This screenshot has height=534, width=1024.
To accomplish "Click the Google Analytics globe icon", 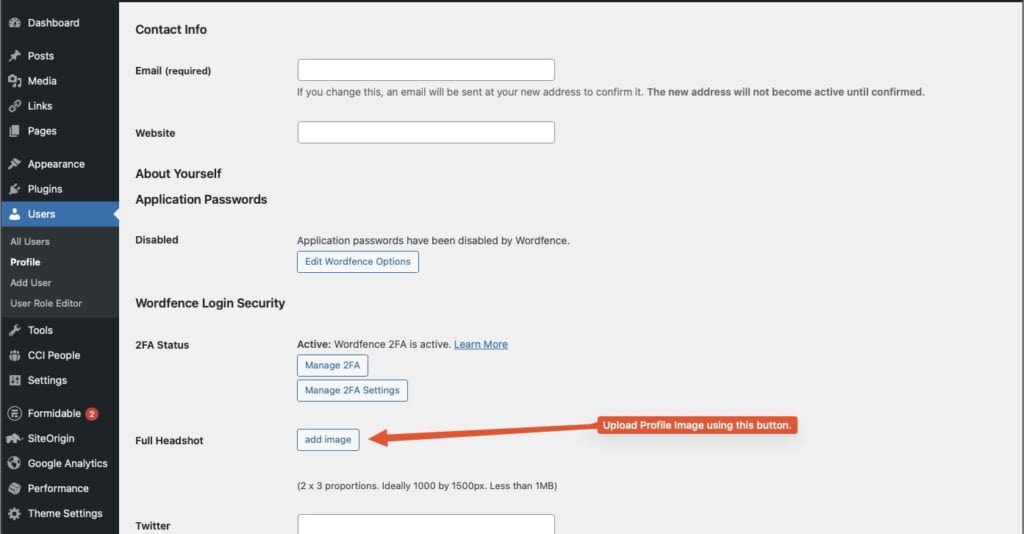I will [14, 463].
